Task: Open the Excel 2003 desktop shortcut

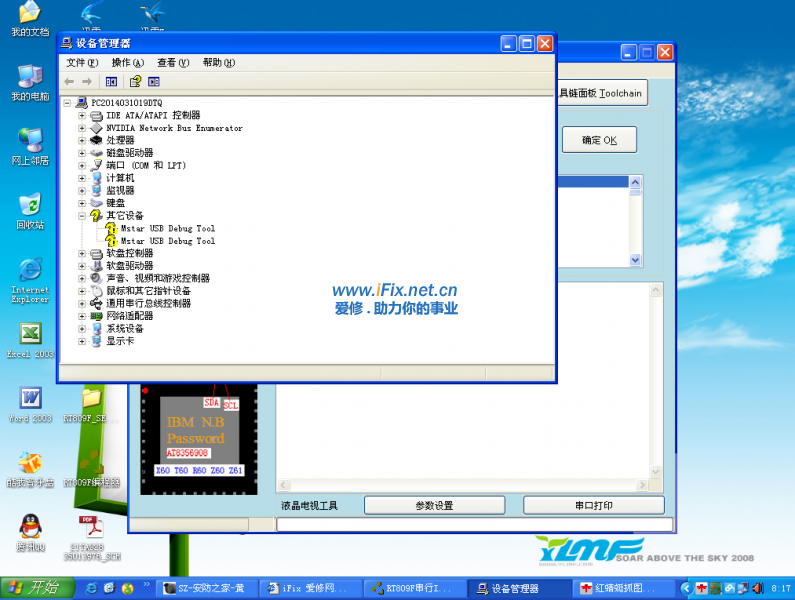Action: click(30, 335)
